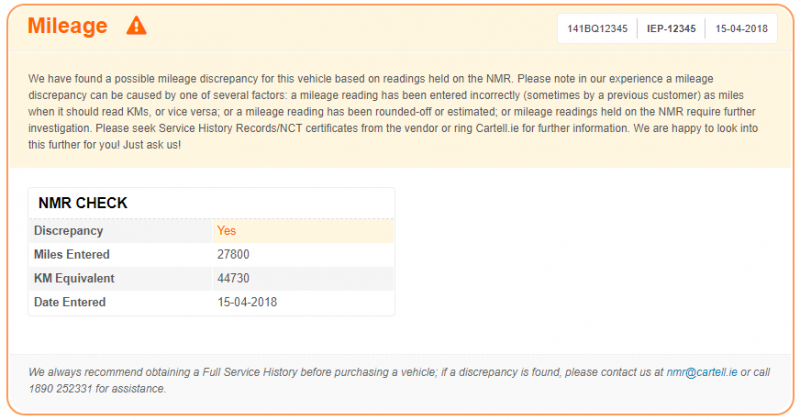Select the IEP-12345 reference tag
Viewport: 800px width, 420px height.
671,29
